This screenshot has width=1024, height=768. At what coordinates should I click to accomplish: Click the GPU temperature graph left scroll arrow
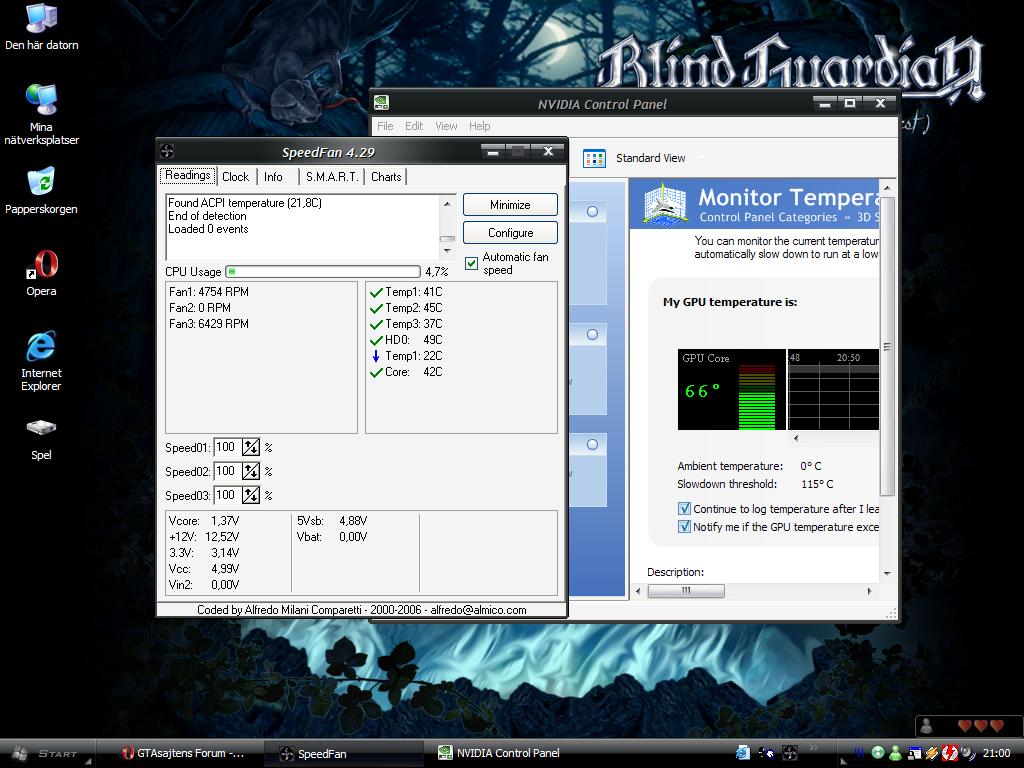point(795,438)
